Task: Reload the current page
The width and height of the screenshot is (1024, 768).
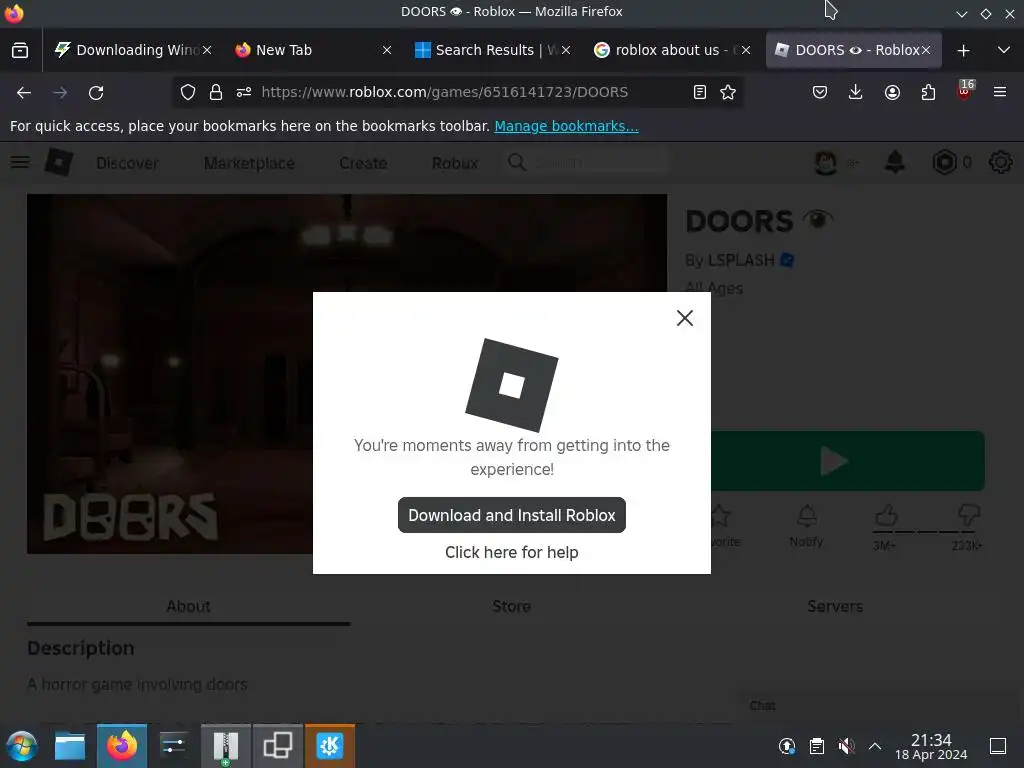Action: pyautogui.click(x=96, y=93)
